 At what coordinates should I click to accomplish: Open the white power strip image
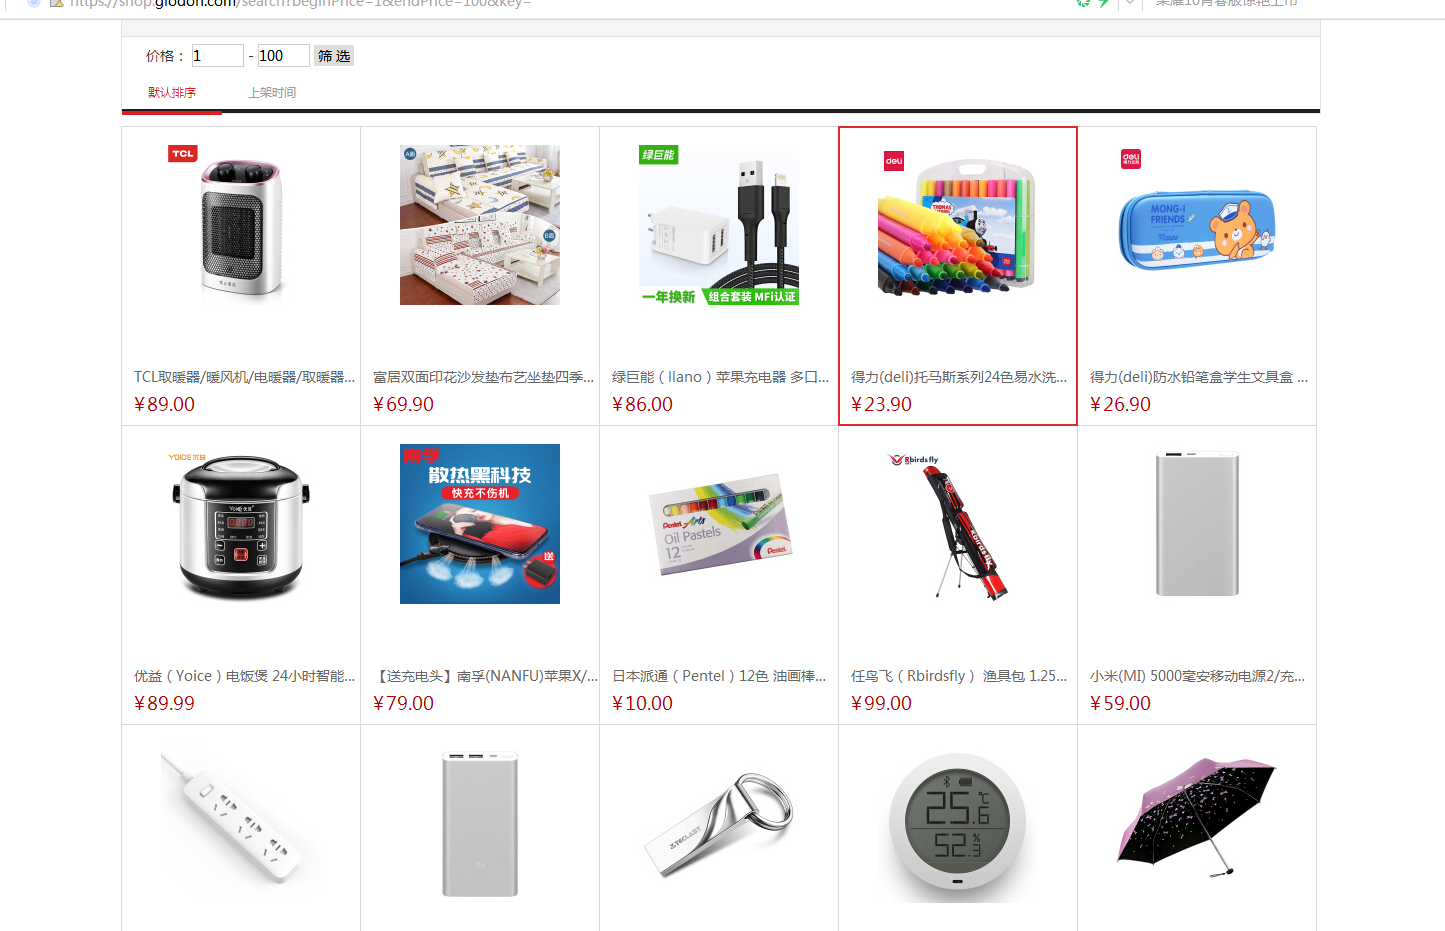(241, 823)
